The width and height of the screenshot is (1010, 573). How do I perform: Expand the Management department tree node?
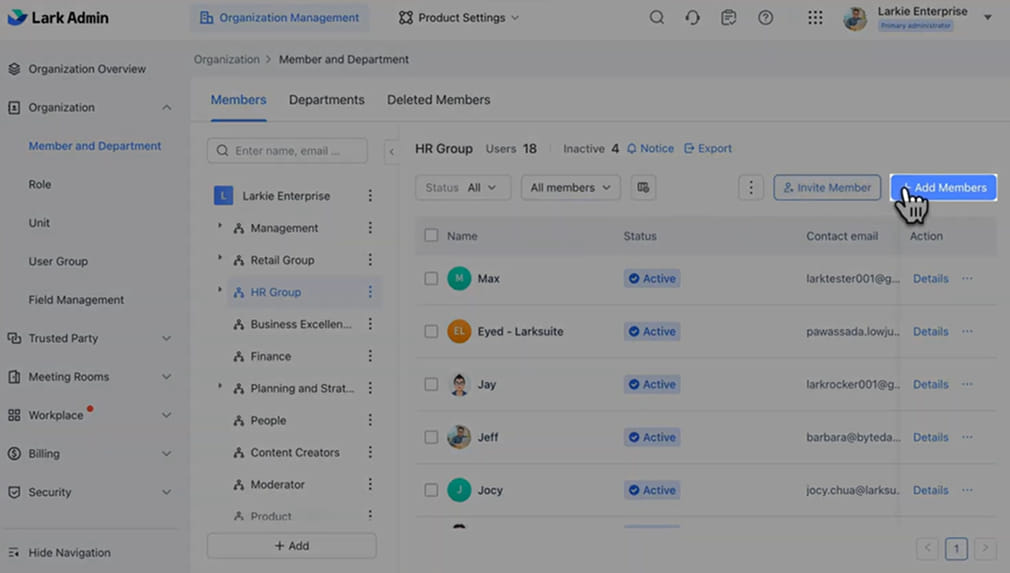220,227
